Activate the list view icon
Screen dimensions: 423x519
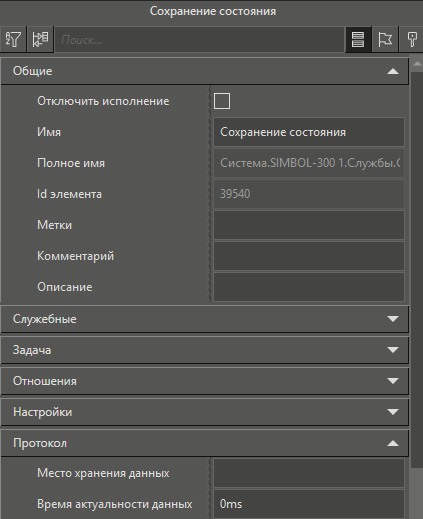tap(358, 39)
